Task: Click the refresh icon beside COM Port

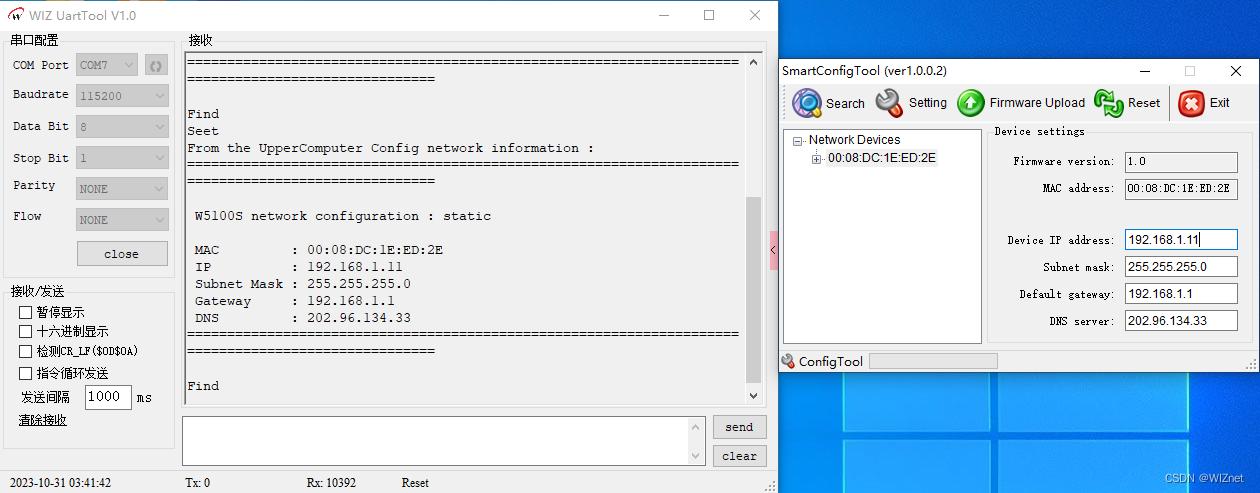Action: pos(156,66)
